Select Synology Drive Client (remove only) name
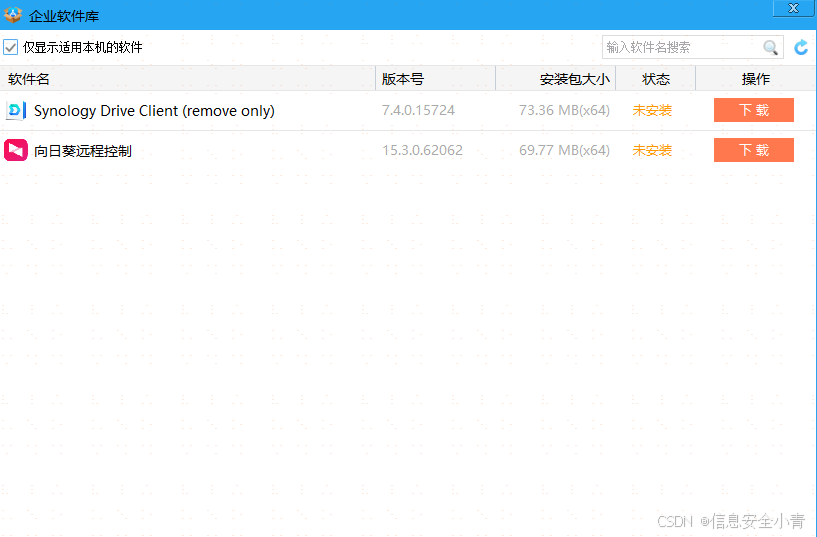 [154, 110]
